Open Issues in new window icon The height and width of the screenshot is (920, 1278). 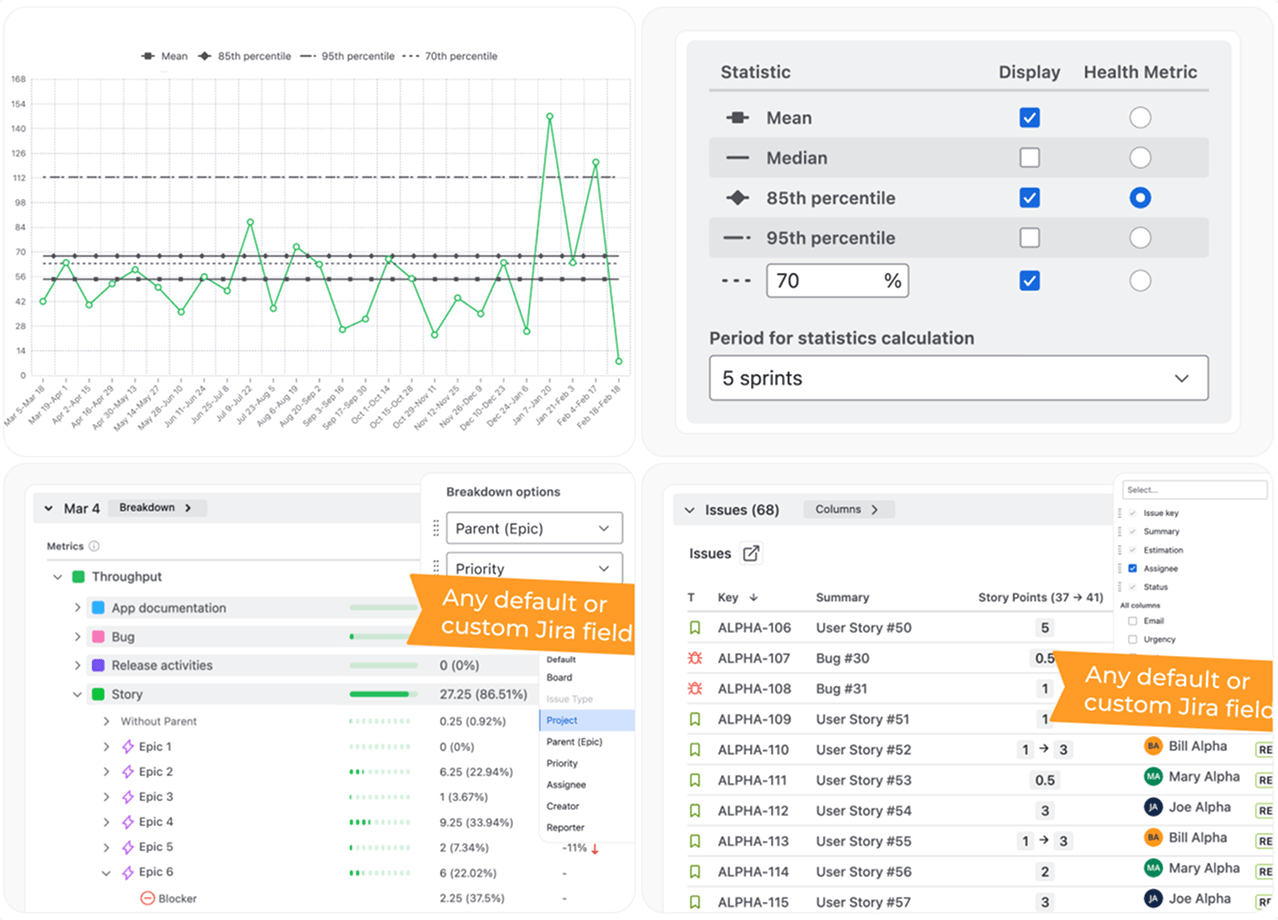pos(750,553)
